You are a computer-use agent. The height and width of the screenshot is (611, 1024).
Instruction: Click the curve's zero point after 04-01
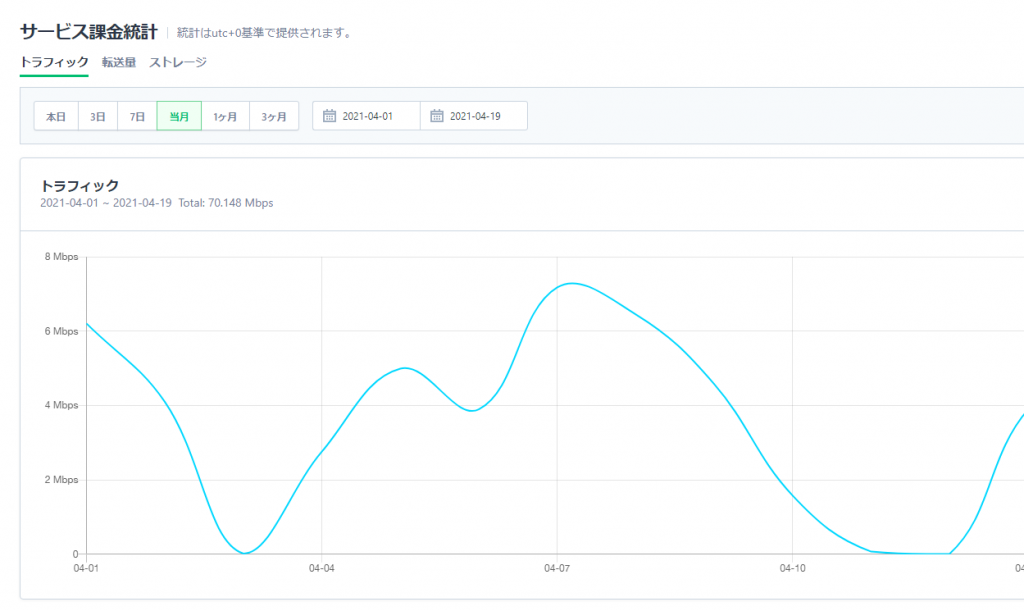tap(244, 553)
